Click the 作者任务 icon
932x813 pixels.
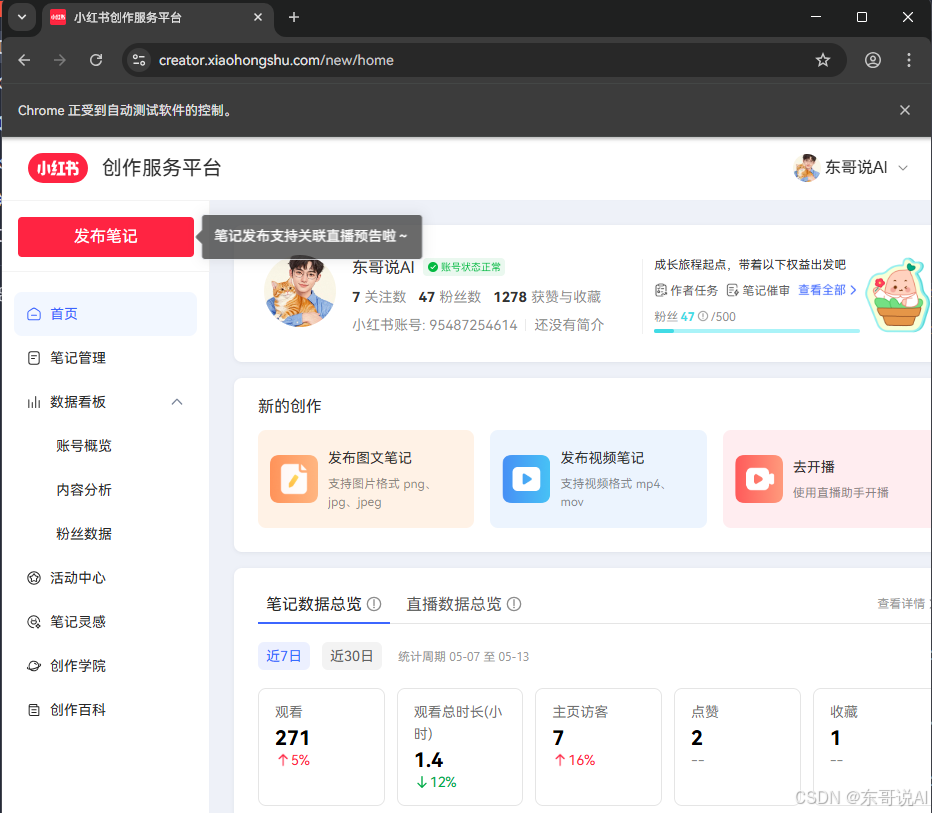tap(660, 291)
